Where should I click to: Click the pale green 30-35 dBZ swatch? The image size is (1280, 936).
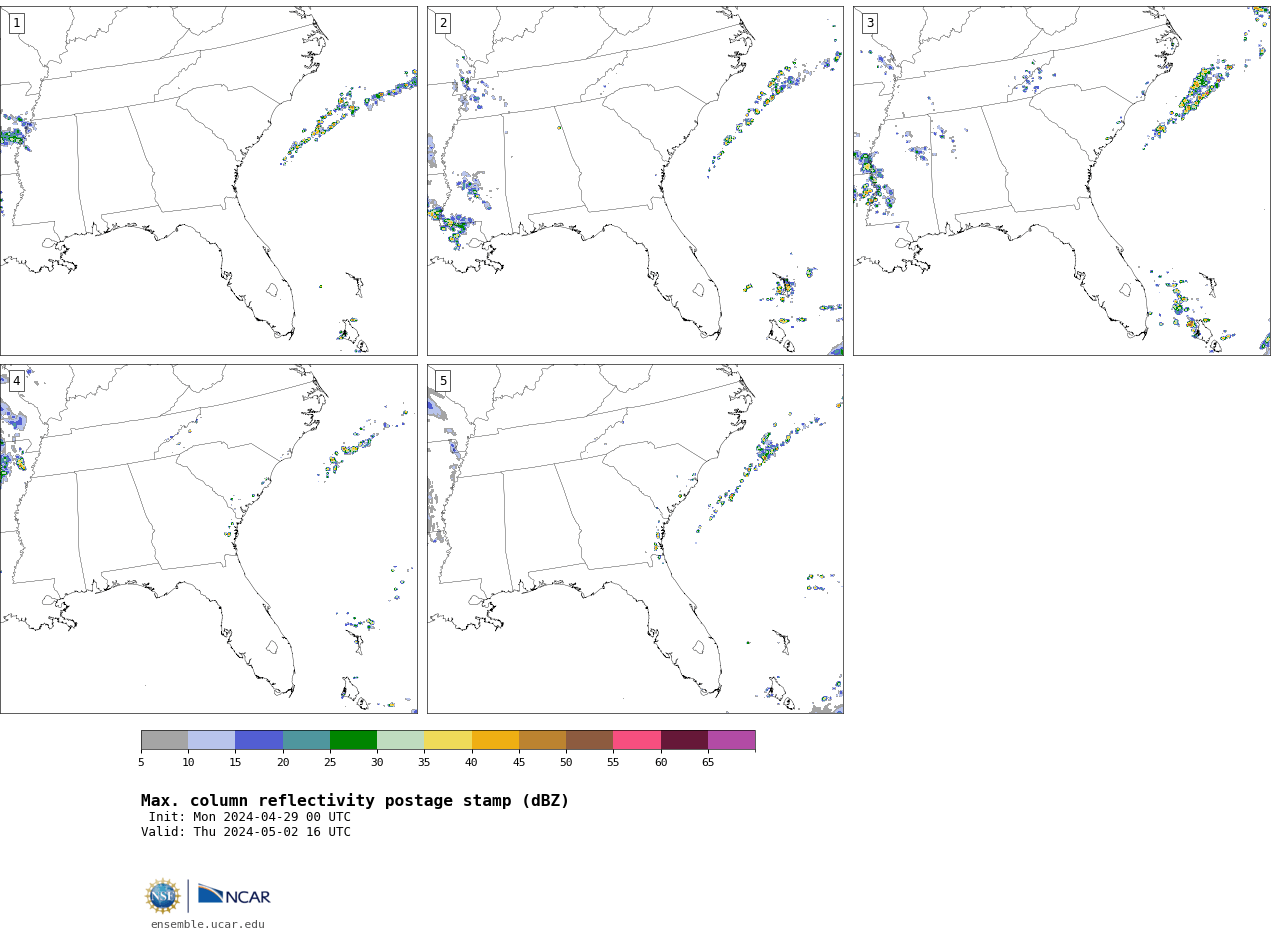coord(401,740)
